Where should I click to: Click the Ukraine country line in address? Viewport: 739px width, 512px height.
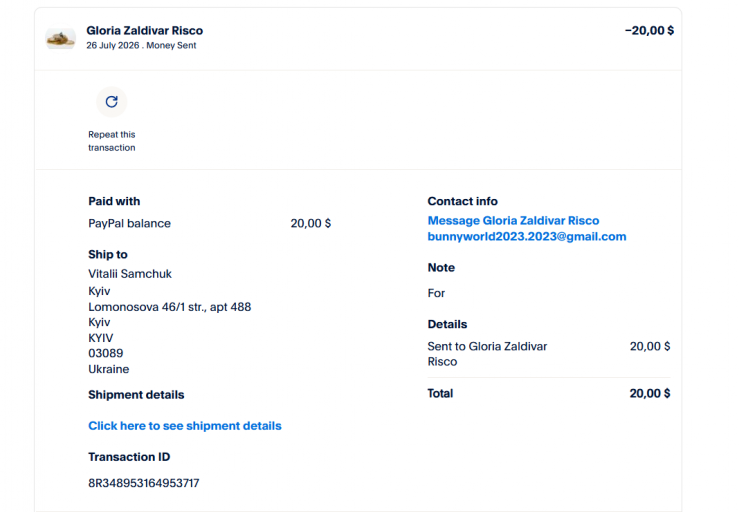coord(108,369)
